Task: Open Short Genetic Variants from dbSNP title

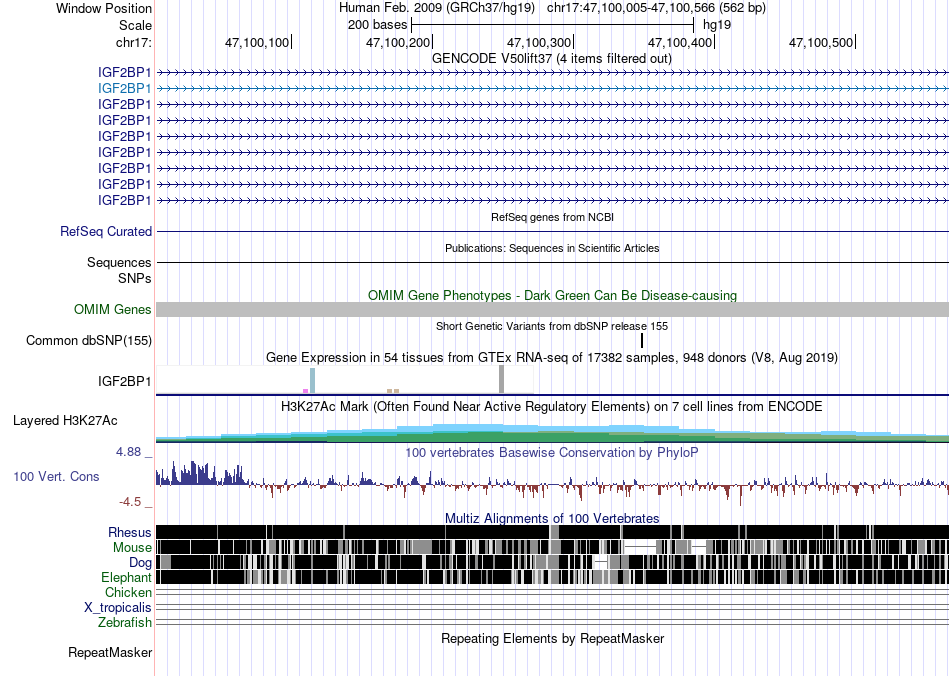Action: coord(552,326)
